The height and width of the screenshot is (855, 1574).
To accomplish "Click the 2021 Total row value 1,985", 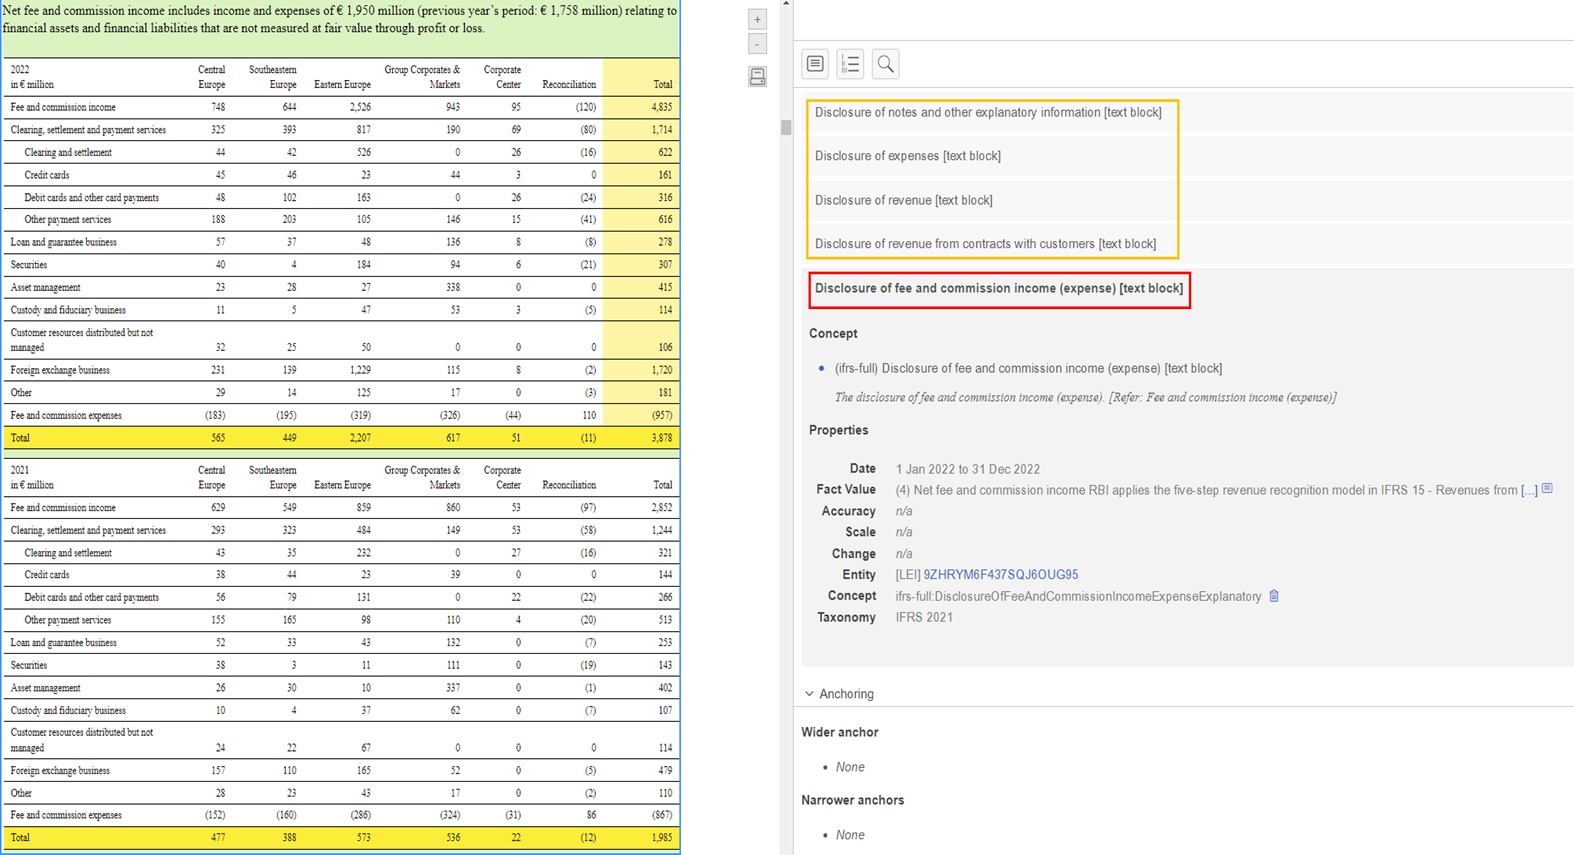I will click(x=661, y=838).
